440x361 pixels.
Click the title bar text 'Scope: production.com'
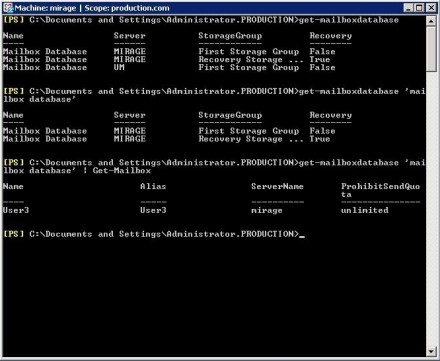point(127,8)
